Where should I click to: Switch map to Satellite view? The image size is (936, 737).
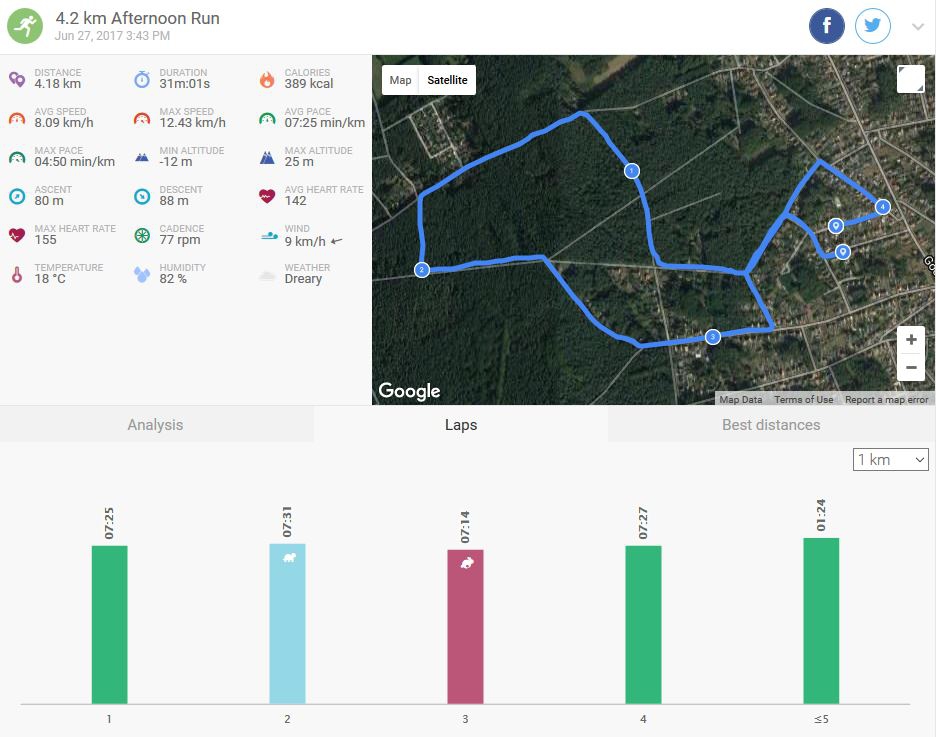coord(447,80)
